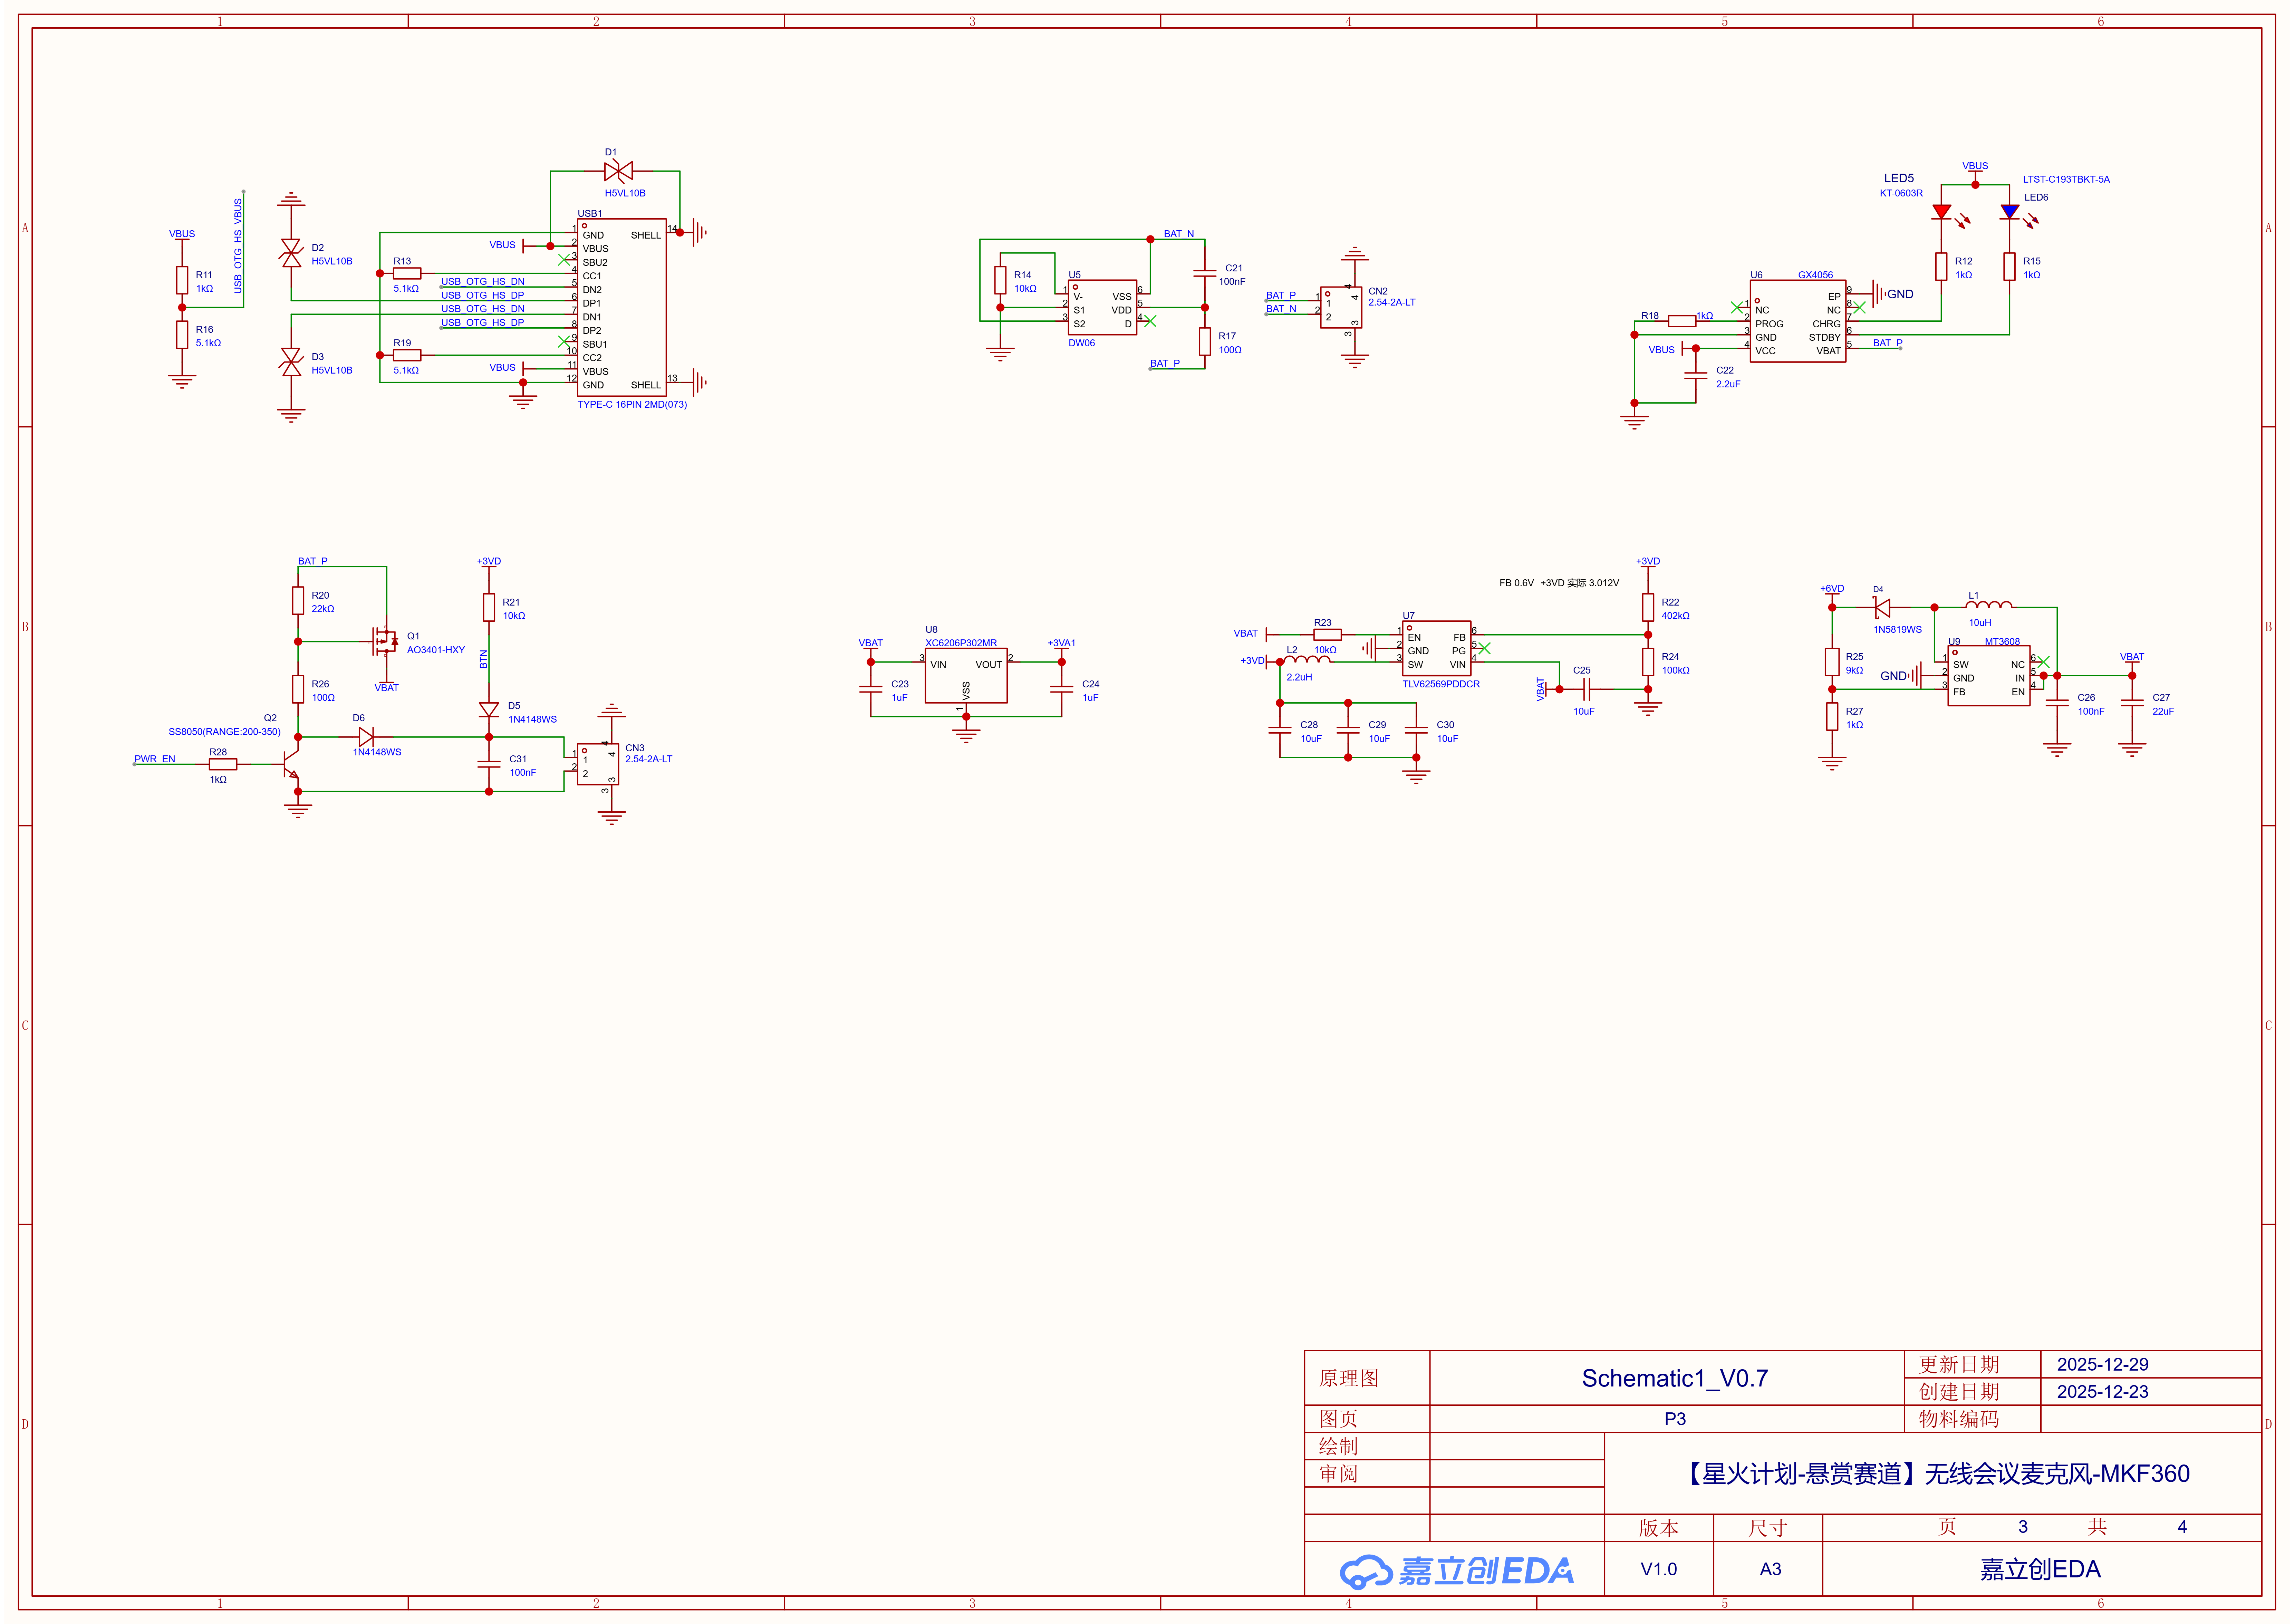Select resistor R18 symbol
Image resolution: width=2294 pixels, height=1624 pixels.
click(x=1682, y=321)
